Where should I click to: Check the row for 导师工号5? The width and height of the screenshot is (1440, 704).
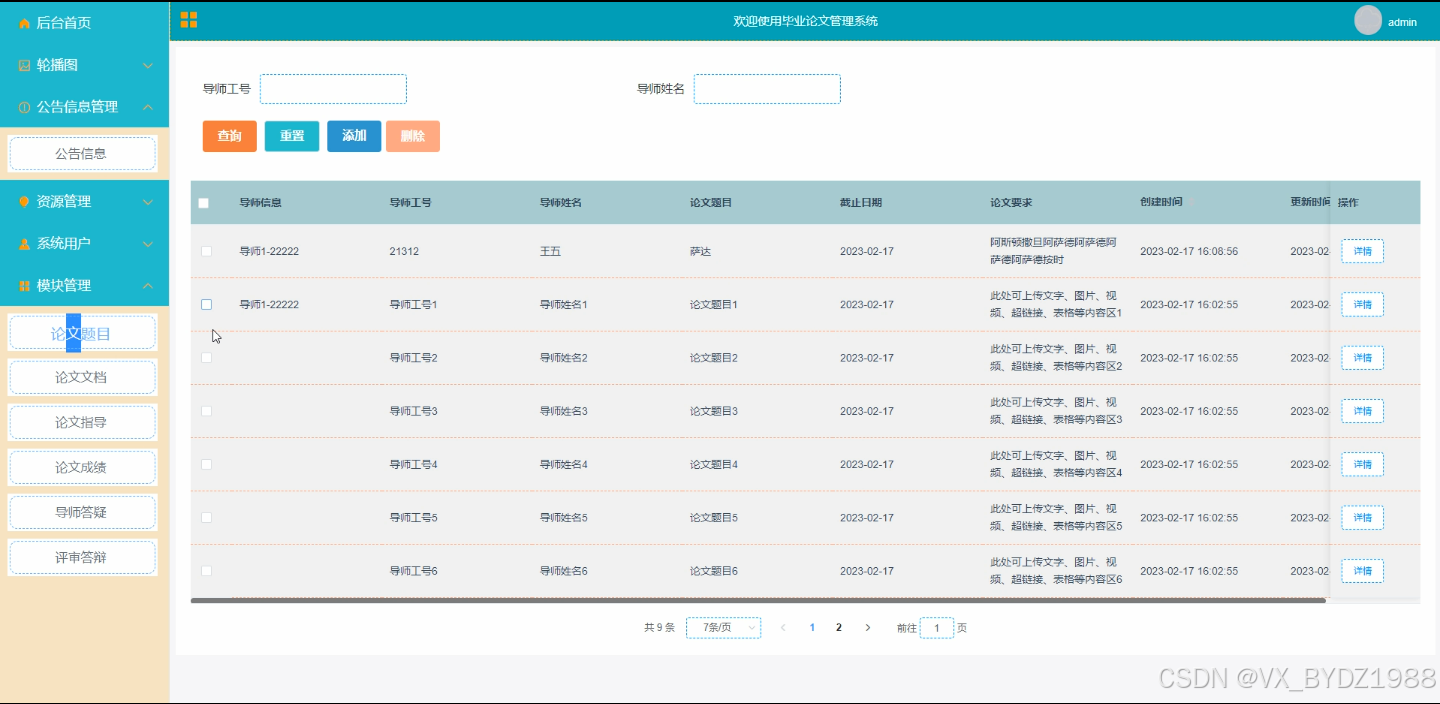(x=206, y=517)
